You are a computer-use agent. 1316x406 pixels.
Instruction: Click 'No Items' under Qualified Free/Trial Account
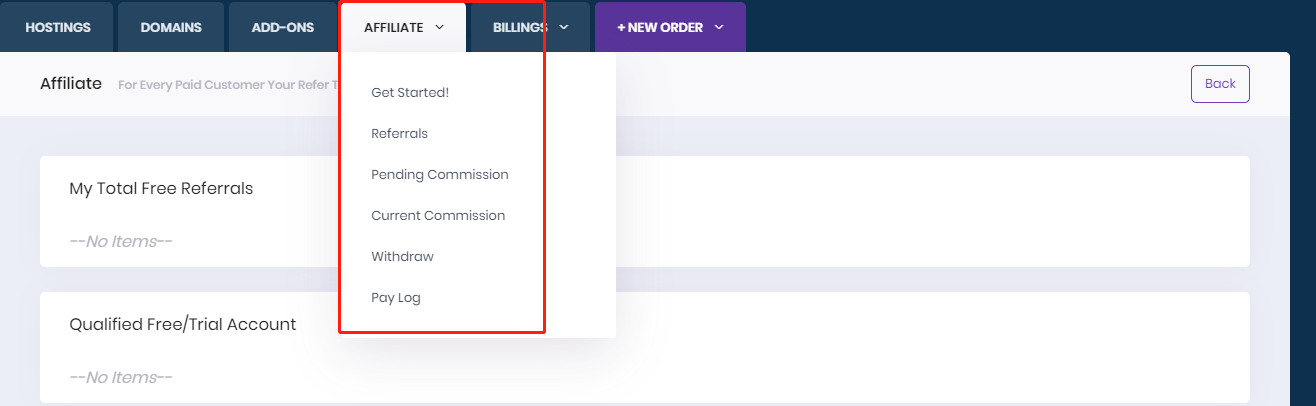pos(121,377)
